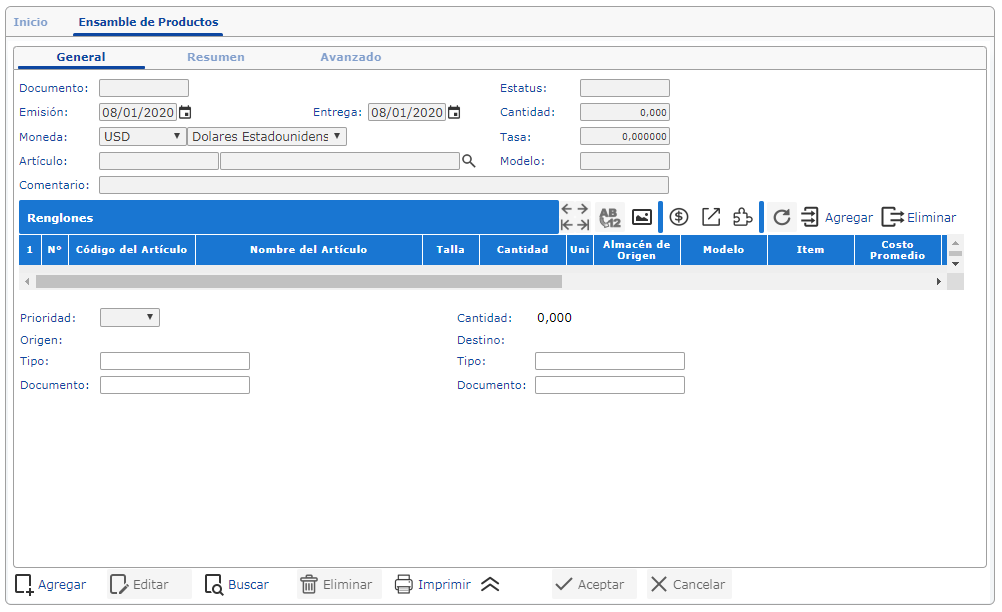
Task: Click the image picture icon in Renglones toolbar
Action: point(642,217)
